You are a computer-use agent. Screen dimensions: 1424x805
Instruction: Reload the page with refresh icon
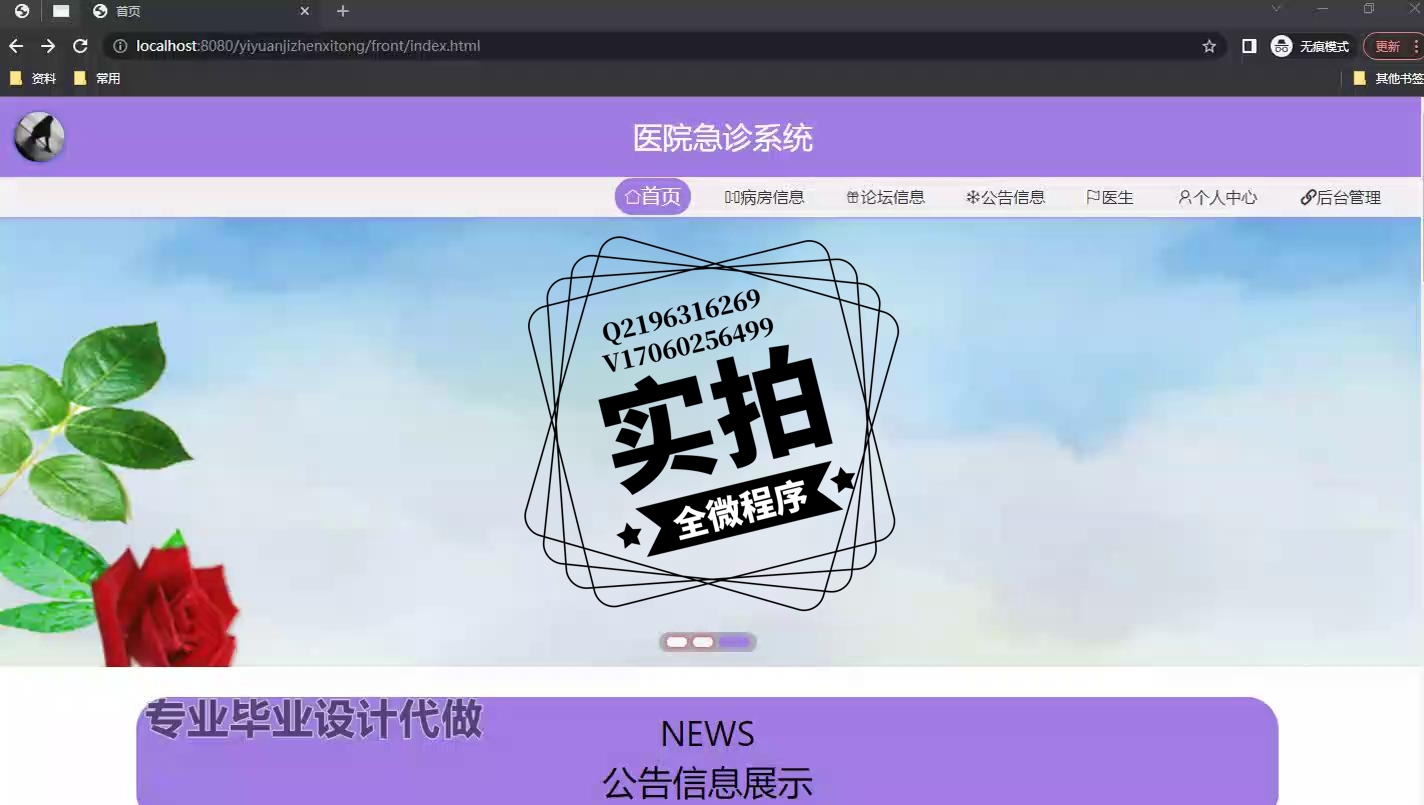[x=80, y=46]
